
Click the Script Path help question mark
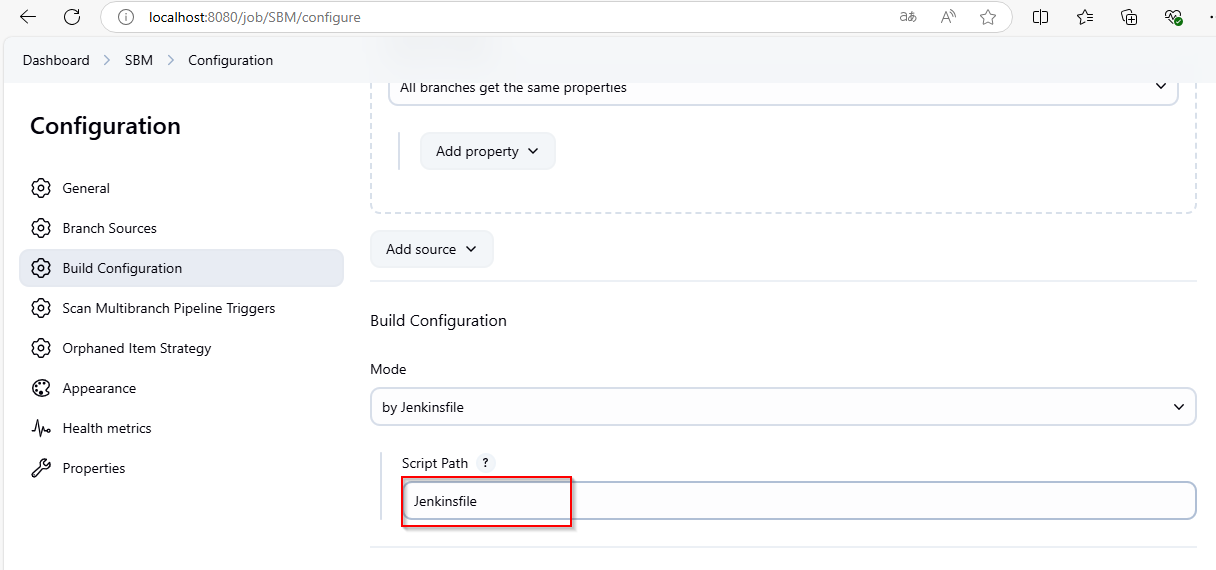485,463
